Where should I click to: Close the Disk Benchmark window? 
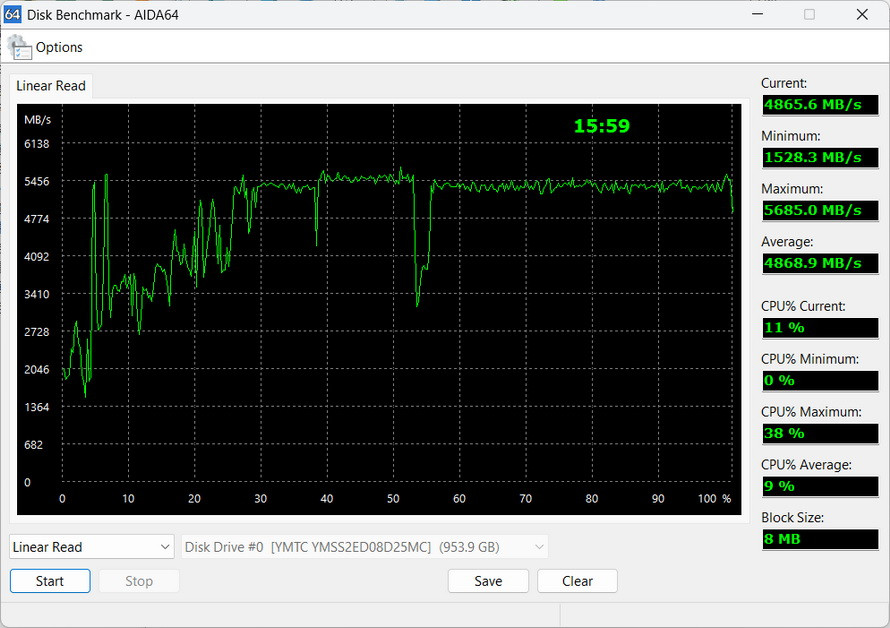(862, 14)
